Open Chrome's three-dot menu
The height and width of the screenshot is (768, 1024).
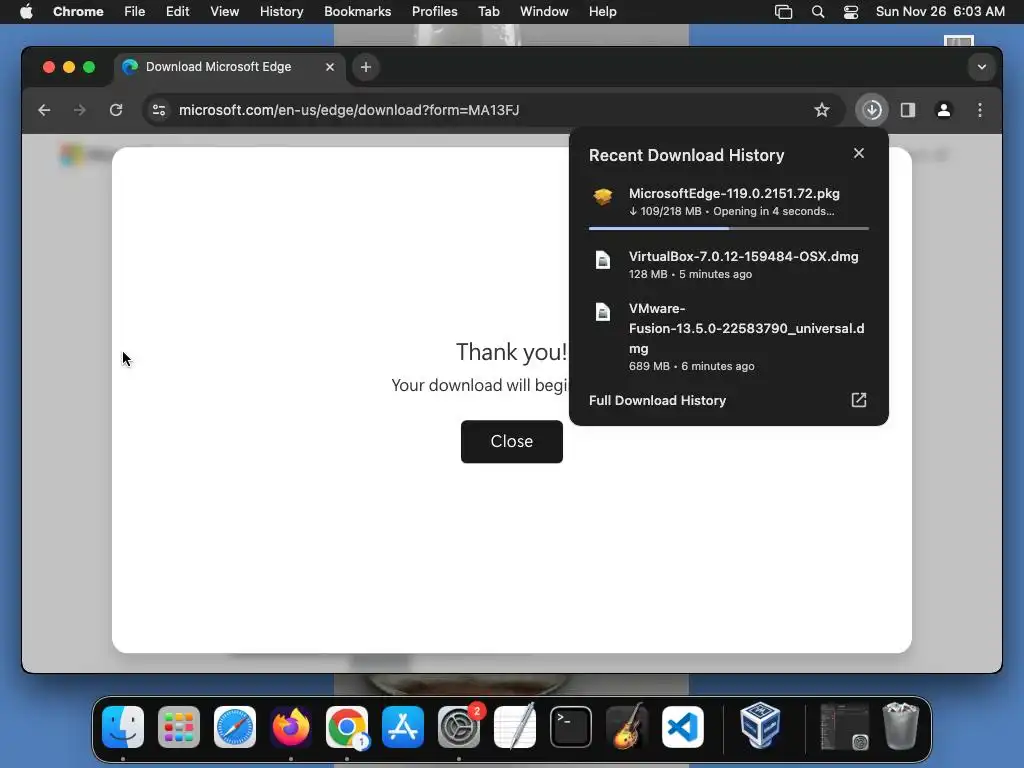click(x=980, y=110)
